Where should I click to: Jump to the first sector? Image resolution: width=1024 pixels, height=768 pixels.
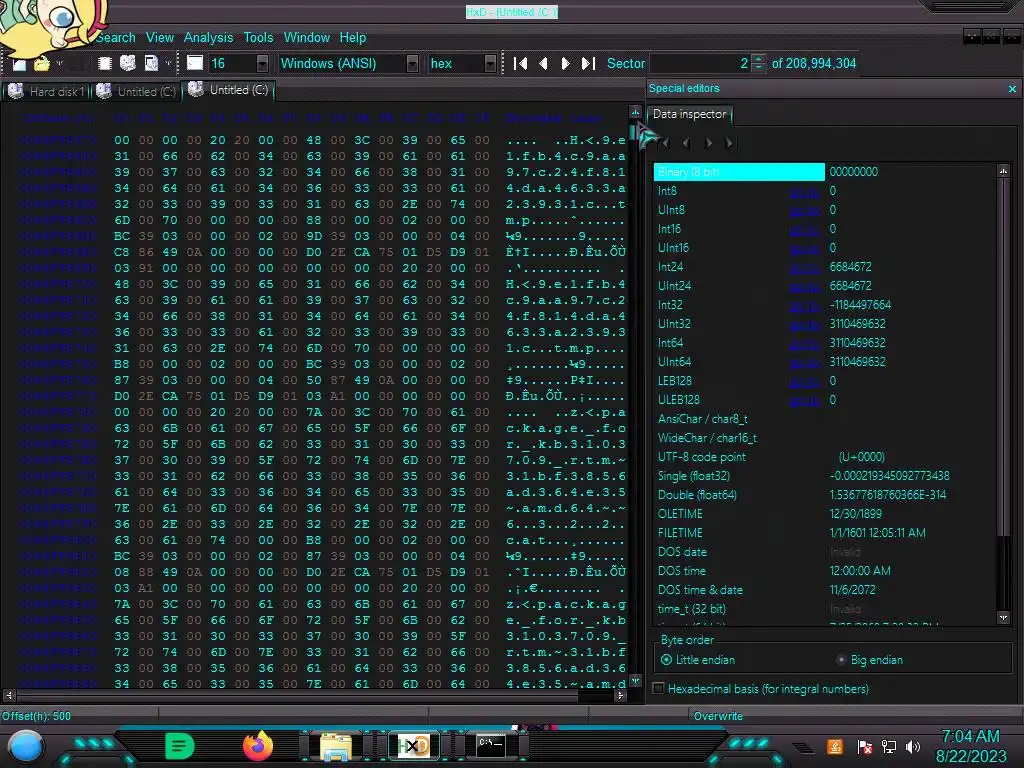pos(520,63)
